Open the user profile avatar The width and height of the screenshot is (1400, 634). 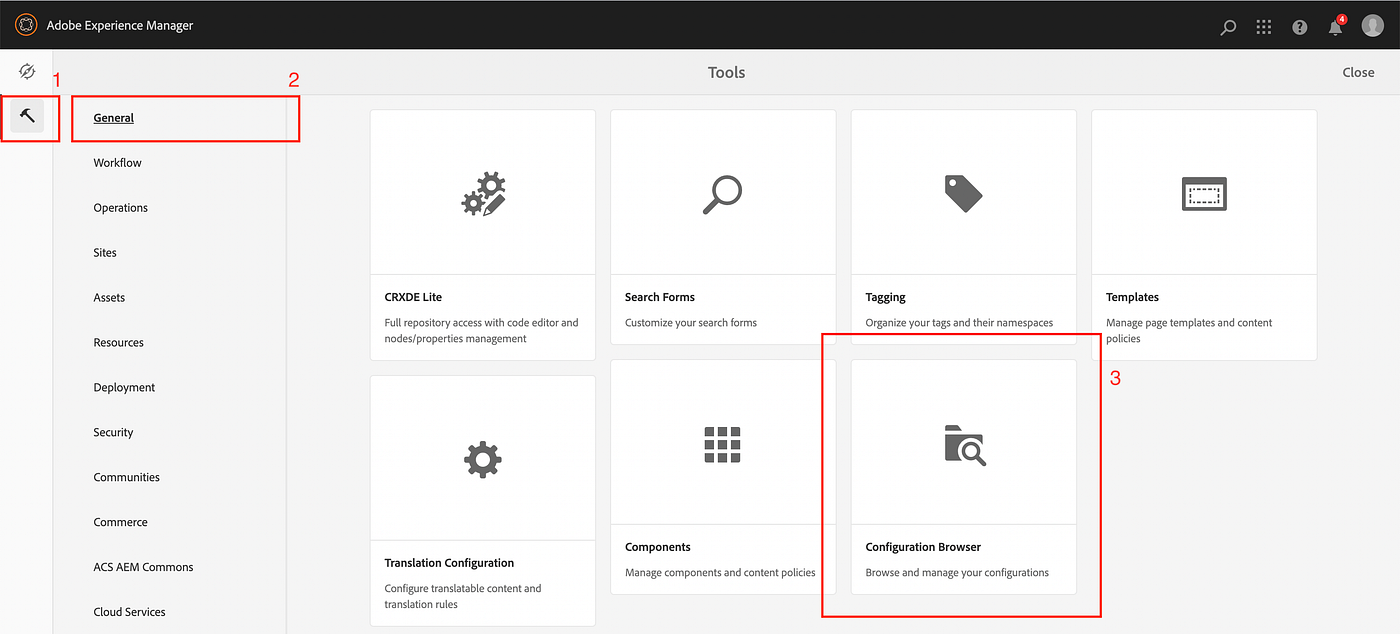tap(1371, 25)
